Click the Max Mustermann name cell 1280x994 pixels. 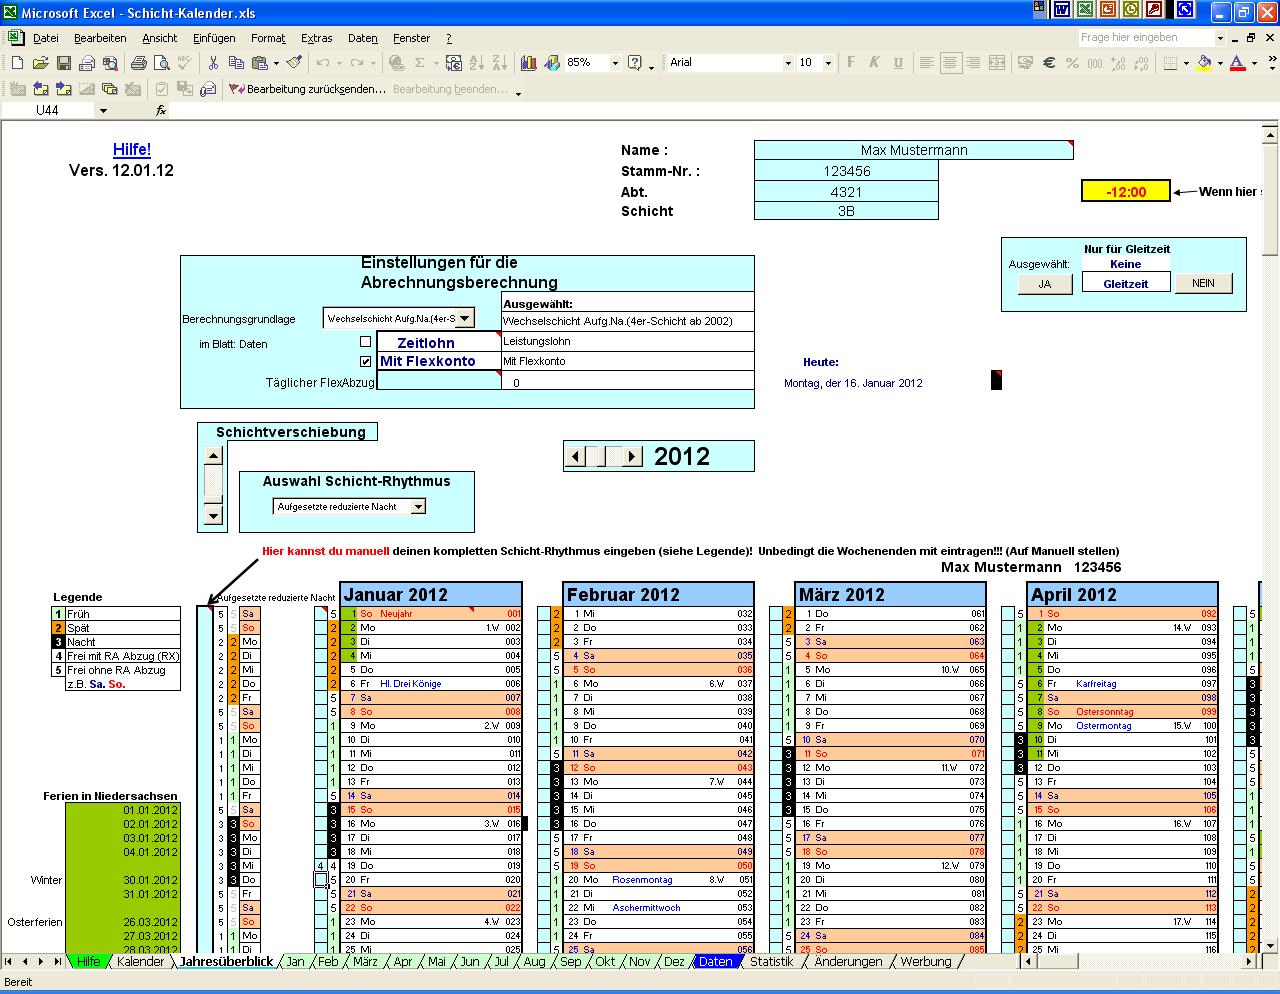913,150
